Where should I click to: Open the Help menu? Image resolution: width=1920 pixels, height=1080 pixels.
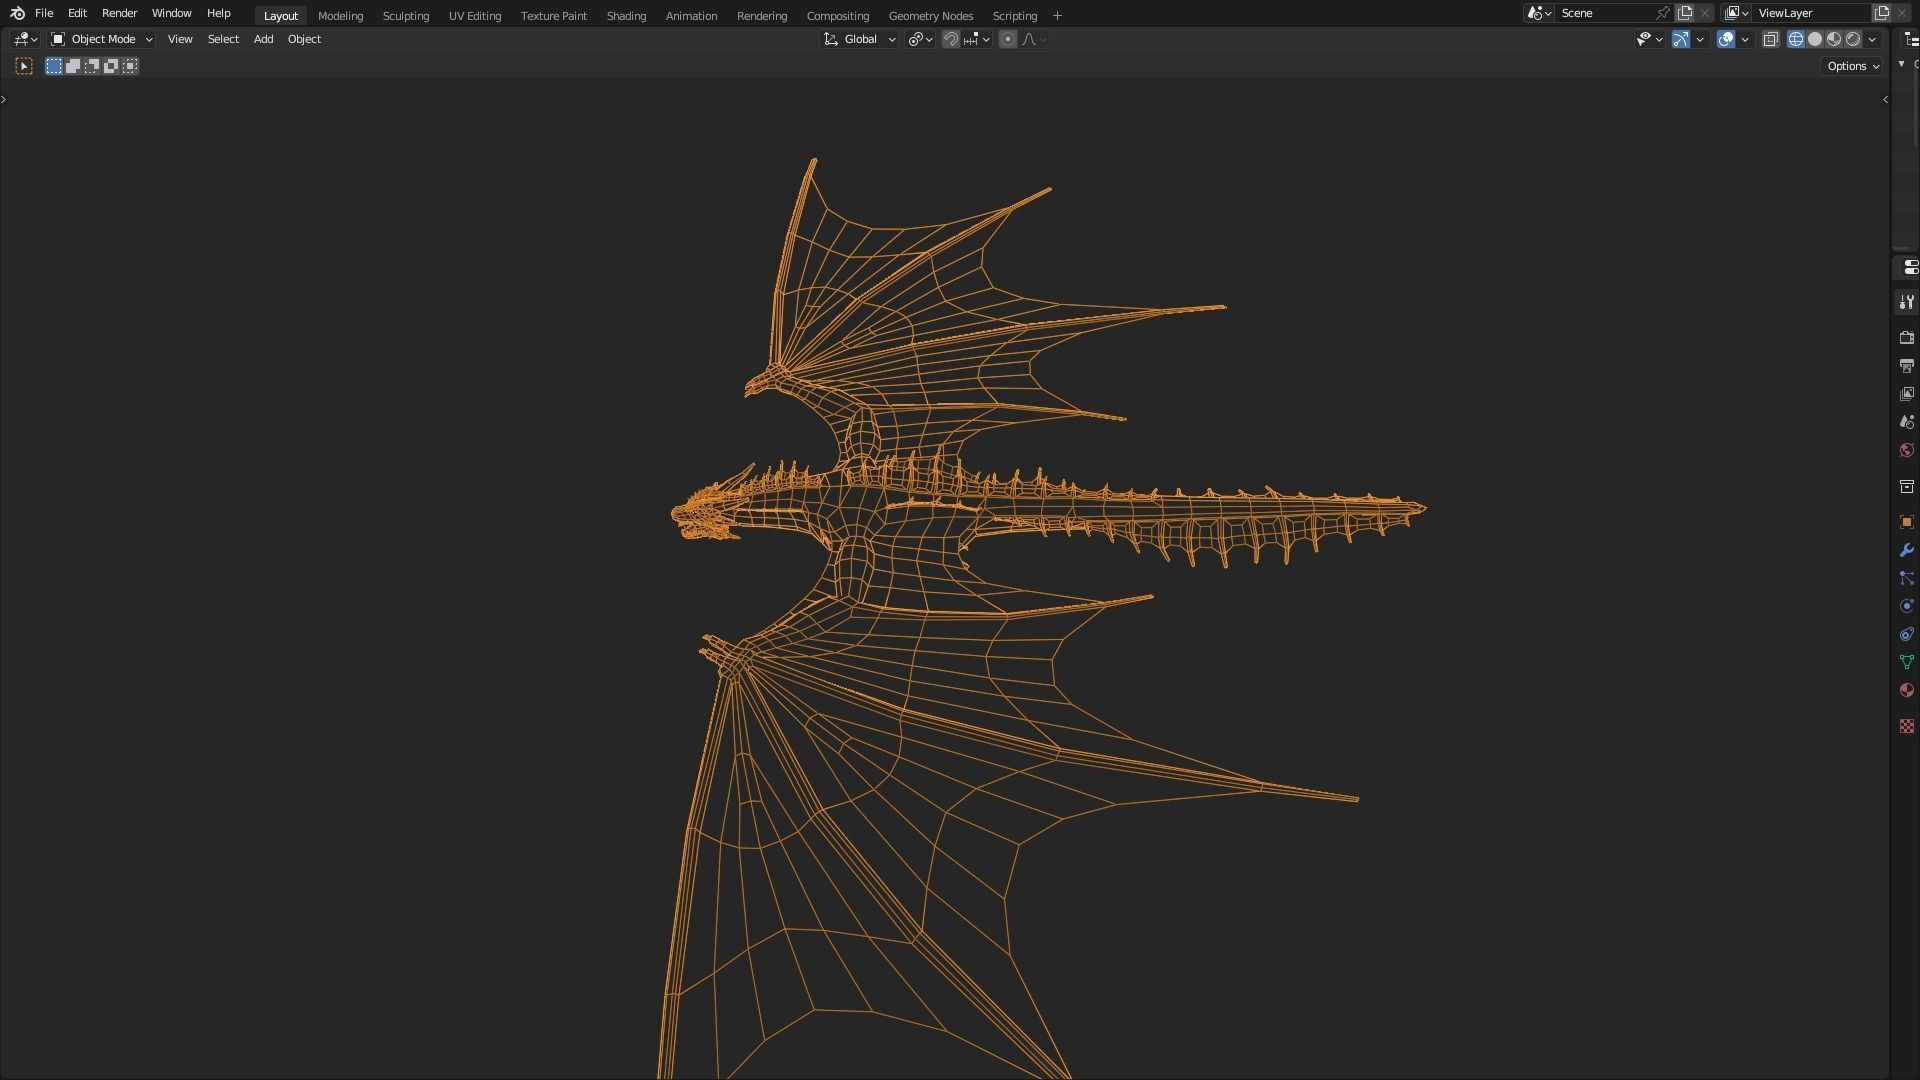[x=218, y=13]
